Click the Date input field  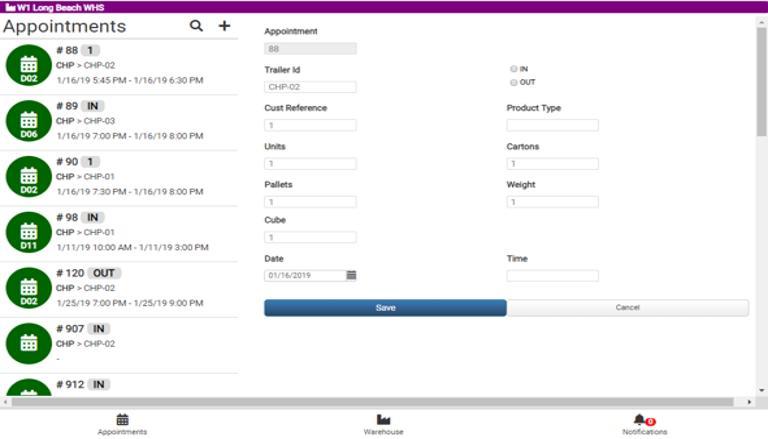[x=306, y=275]
